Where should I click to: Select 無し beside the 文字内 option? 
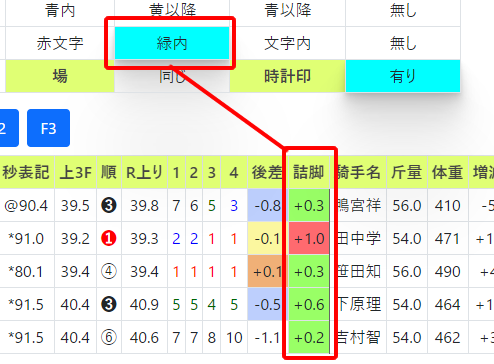[403, 43]
